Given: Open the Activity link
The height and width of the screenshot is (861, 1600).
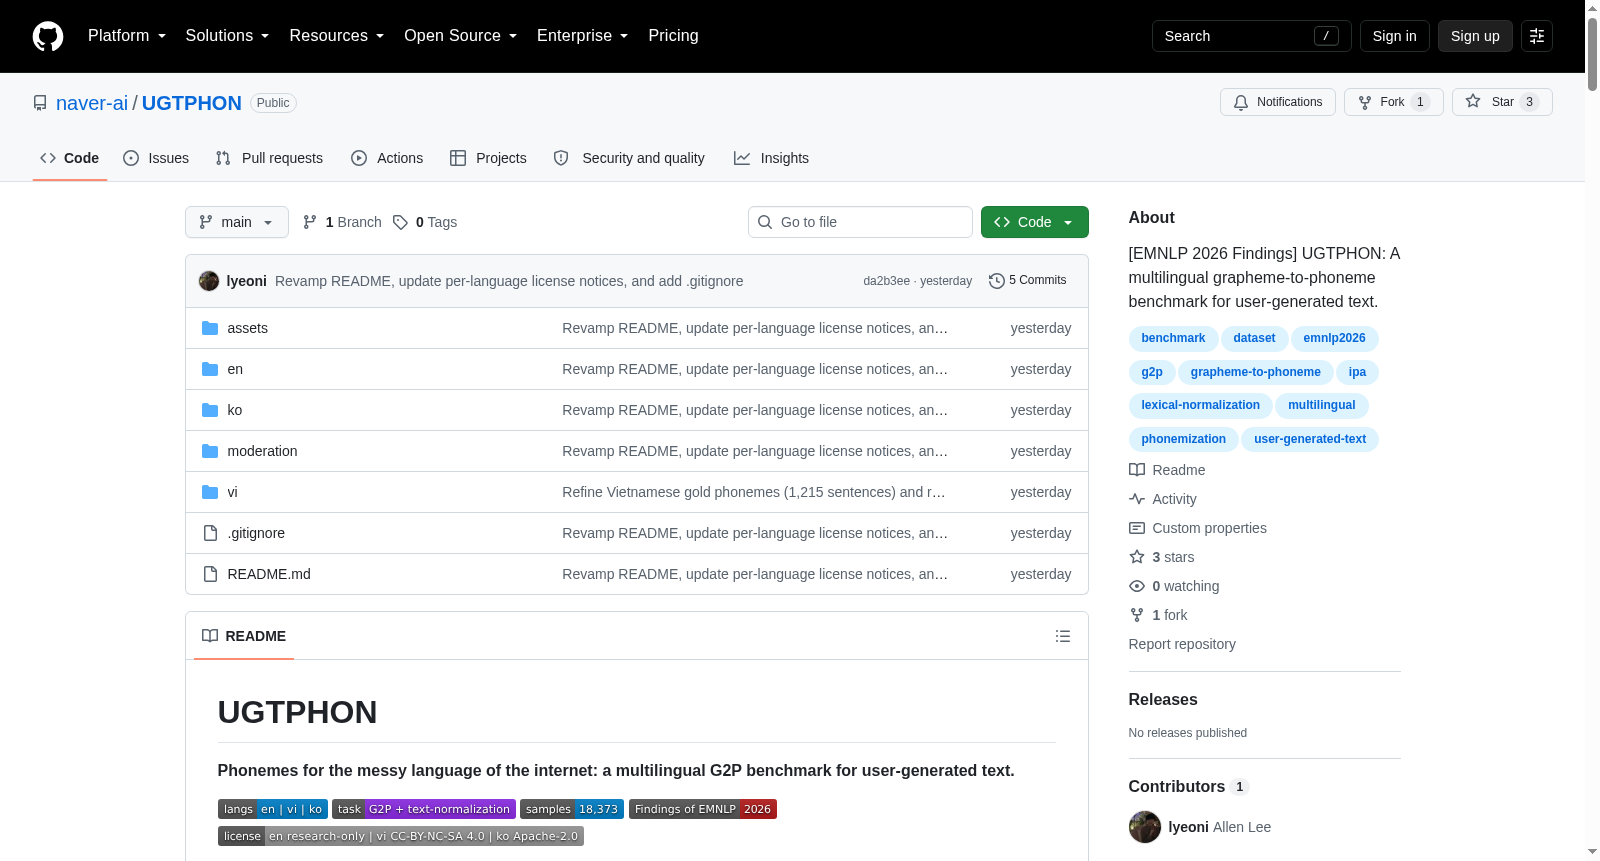Looking at the screenshot, I should (x=1163, y=499).
